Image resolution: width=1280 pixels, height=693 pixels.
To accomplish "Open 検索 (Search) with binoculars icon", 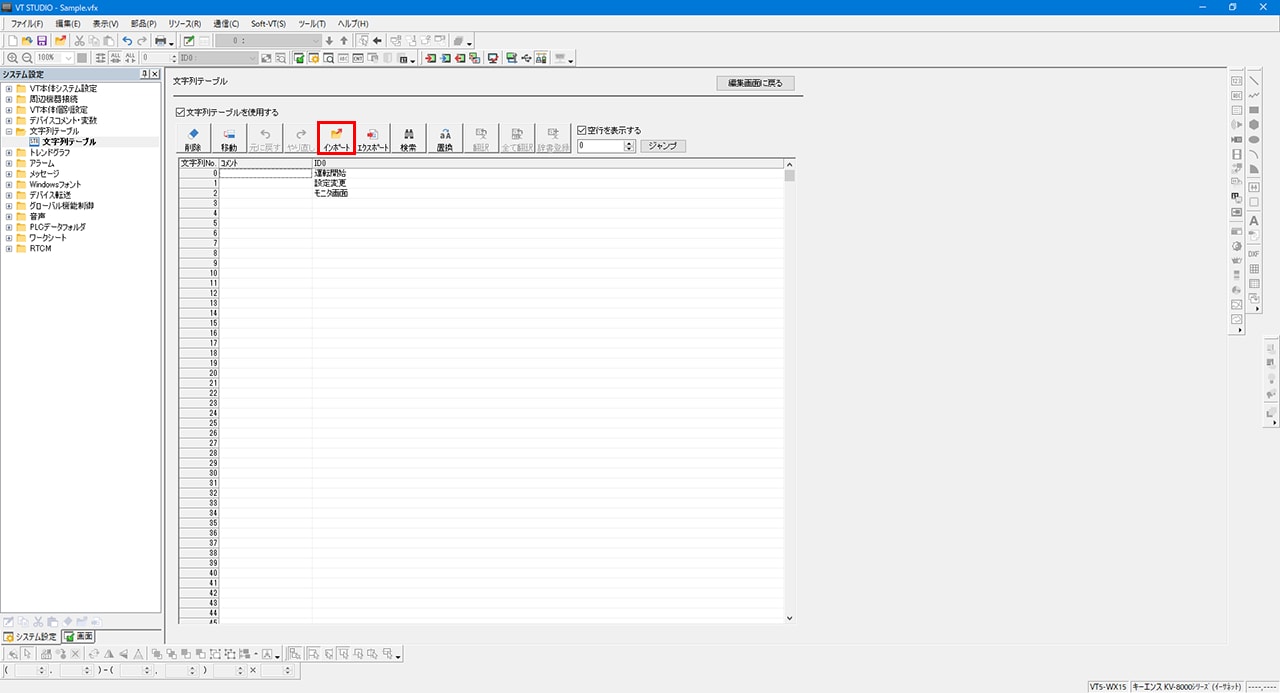I will pyautogui.click(x=408, y=138).
